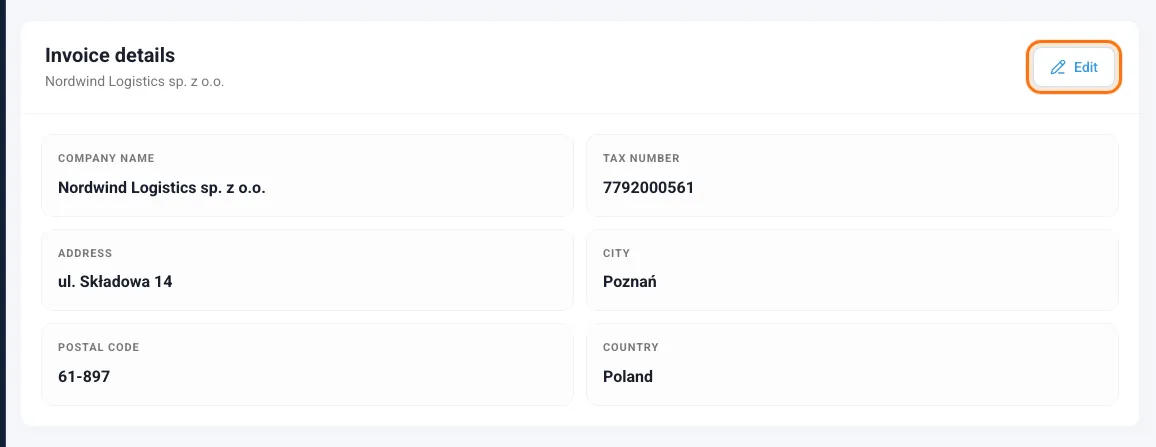Viewport: 1156px width, 447px height.
Task: Click the Nordwind Logistics subtitle under heading
Action: (134, 82)
